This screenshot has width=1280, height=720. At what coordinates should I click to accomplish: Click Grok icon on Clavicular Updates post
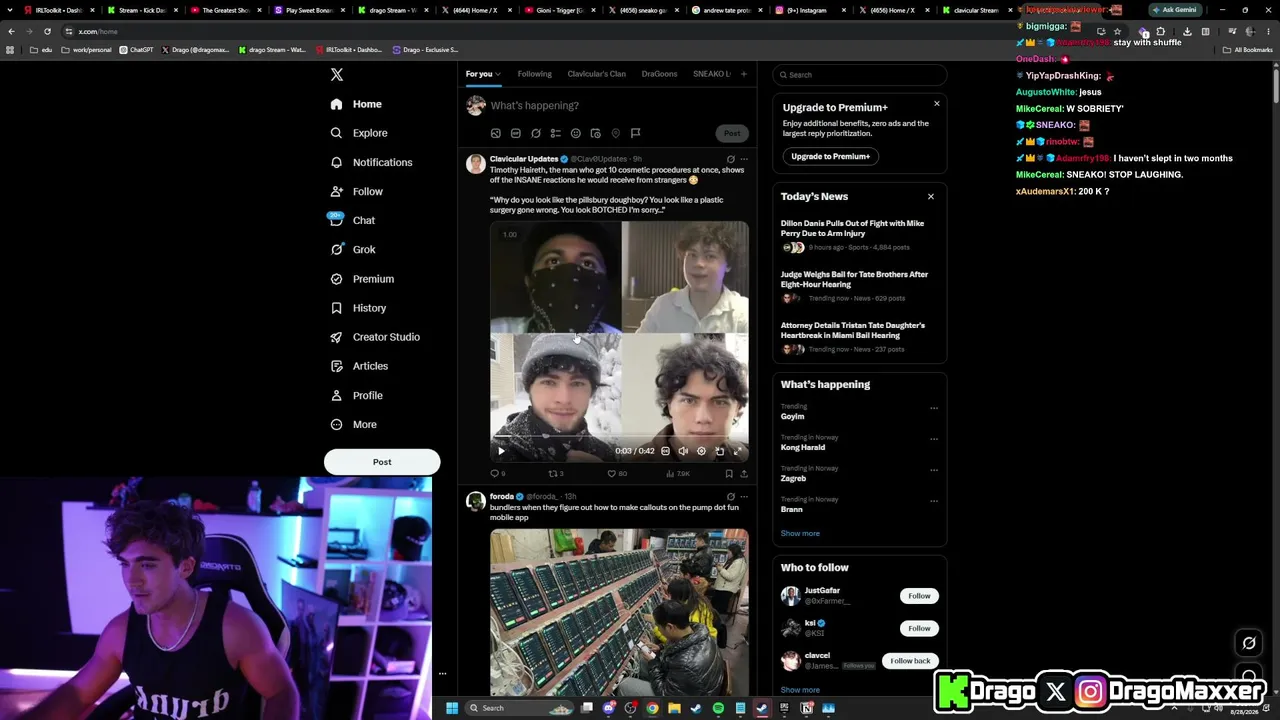click(x=730, y=159)
